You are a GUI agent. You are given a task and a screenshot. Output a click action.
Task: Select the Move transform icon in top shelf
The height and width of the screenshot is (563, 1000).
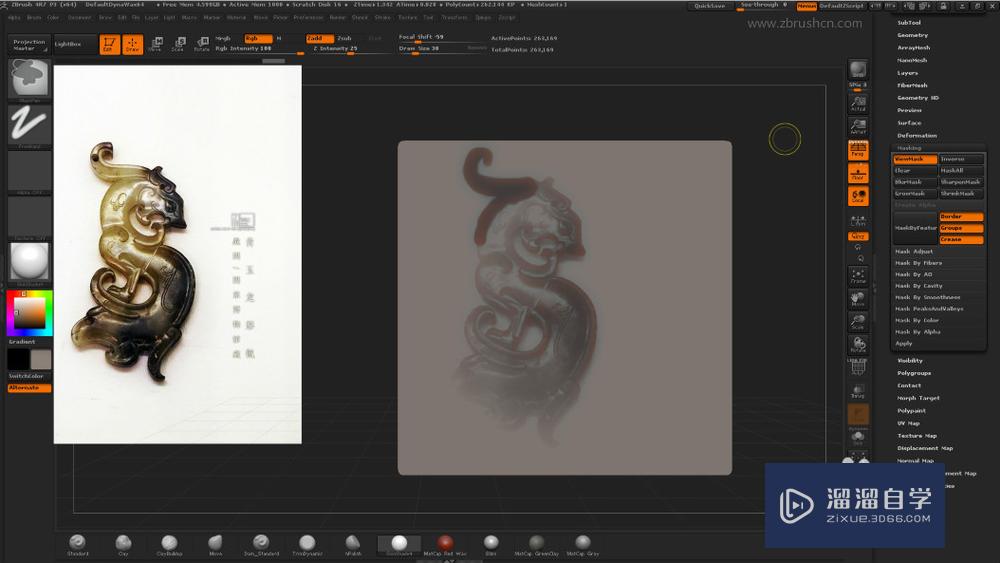click(155, 44)
